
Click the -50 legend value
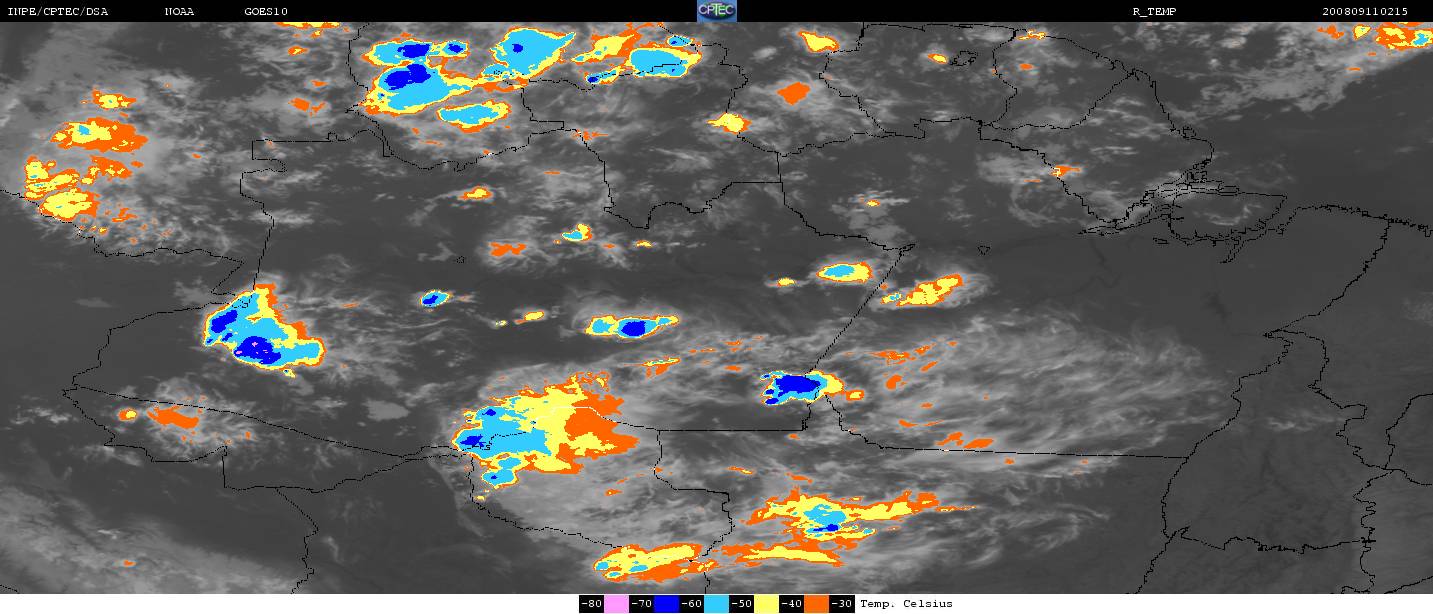point(741,604)
